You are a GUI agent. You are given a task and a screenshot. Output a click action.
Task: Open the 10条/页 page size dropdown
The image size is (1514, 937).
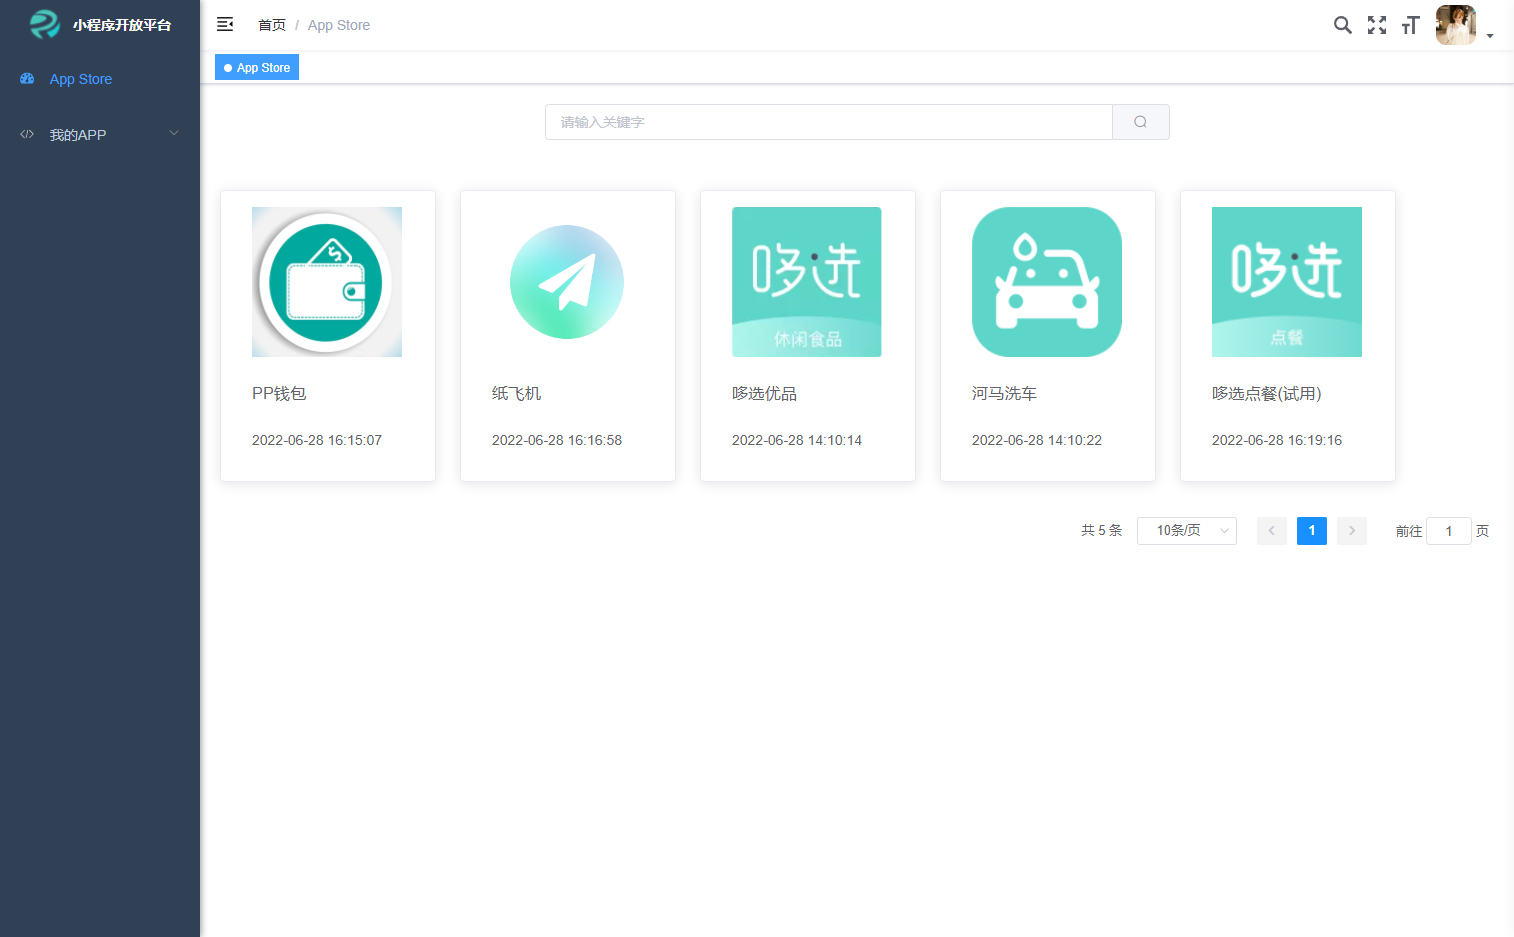(x=1187, y=531)
